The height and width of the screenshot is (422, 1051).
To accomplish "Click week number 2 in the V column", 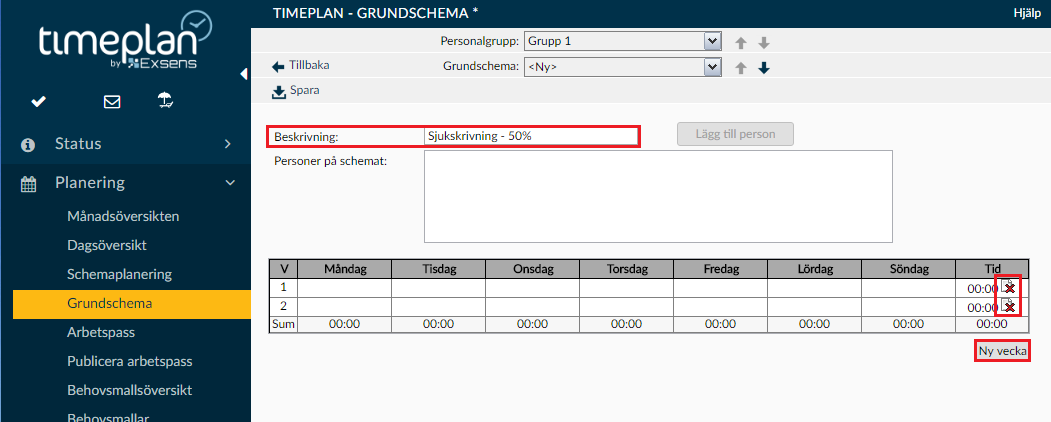I will (284, 307).
